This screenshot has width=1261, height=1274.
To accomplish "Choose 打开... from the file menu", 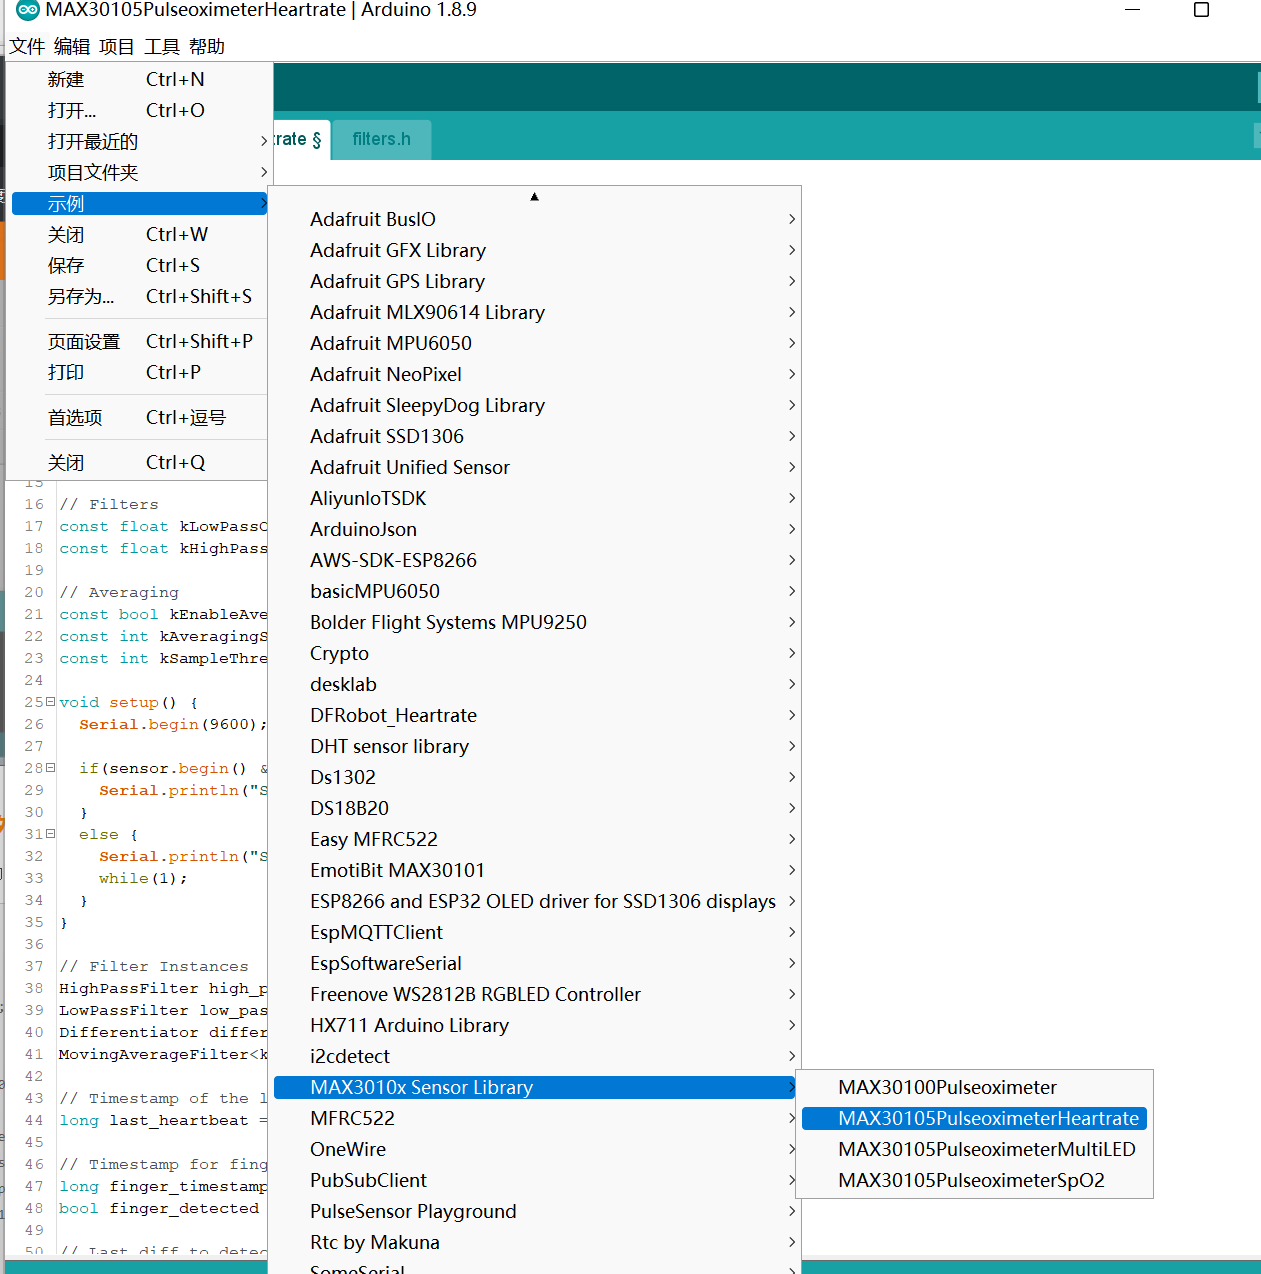I will (140, 110).
